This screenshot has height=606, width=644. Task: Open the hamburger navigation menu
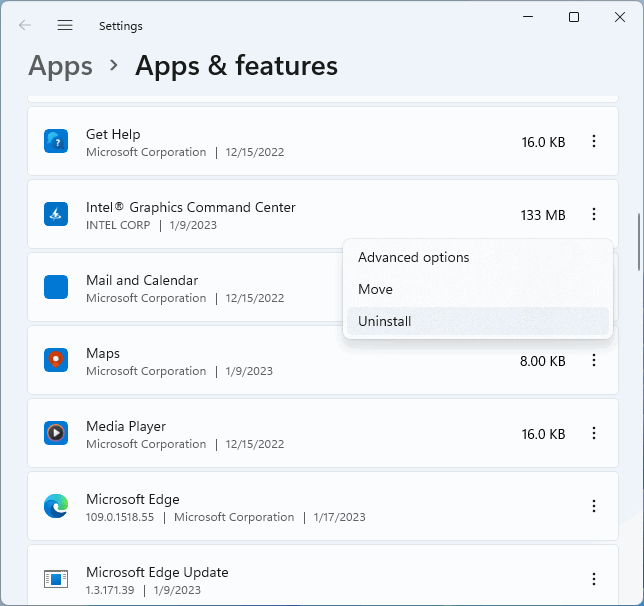point(65,25)
